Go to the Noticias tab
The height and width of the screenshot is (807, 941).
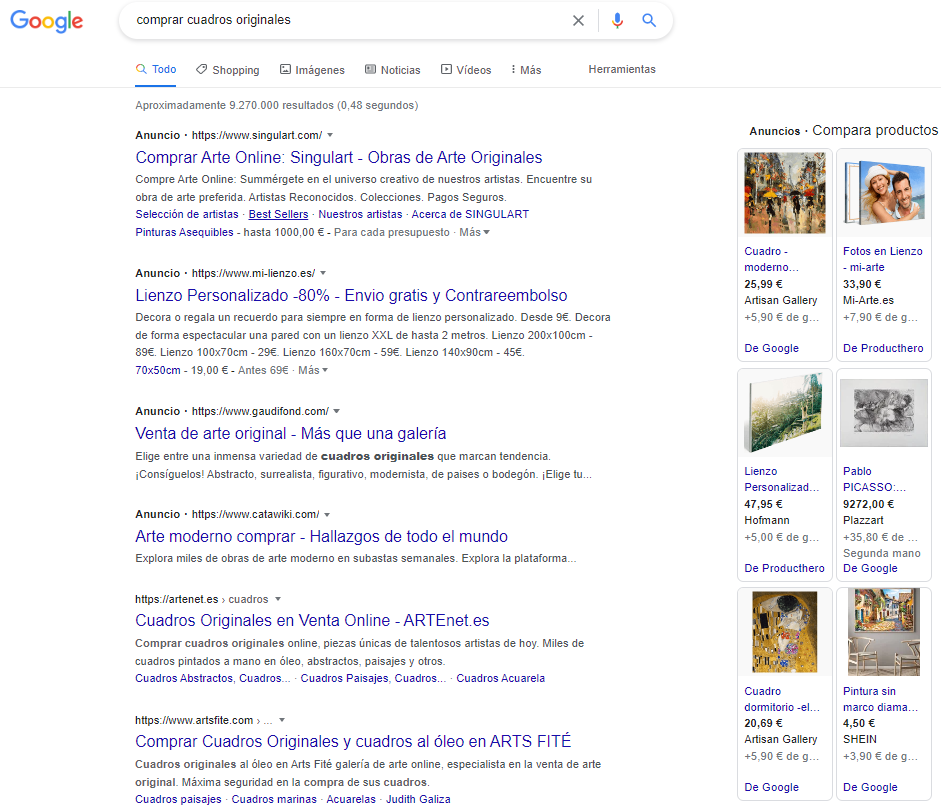pyautogui.click(x=393, y=70)
